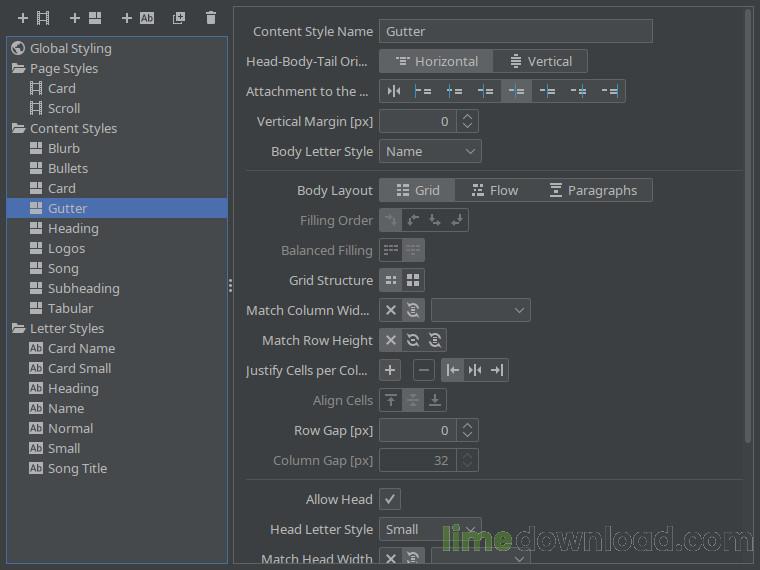760x570 pixels.
Task: Select the Song Title letter style
Action: (77, 468)
